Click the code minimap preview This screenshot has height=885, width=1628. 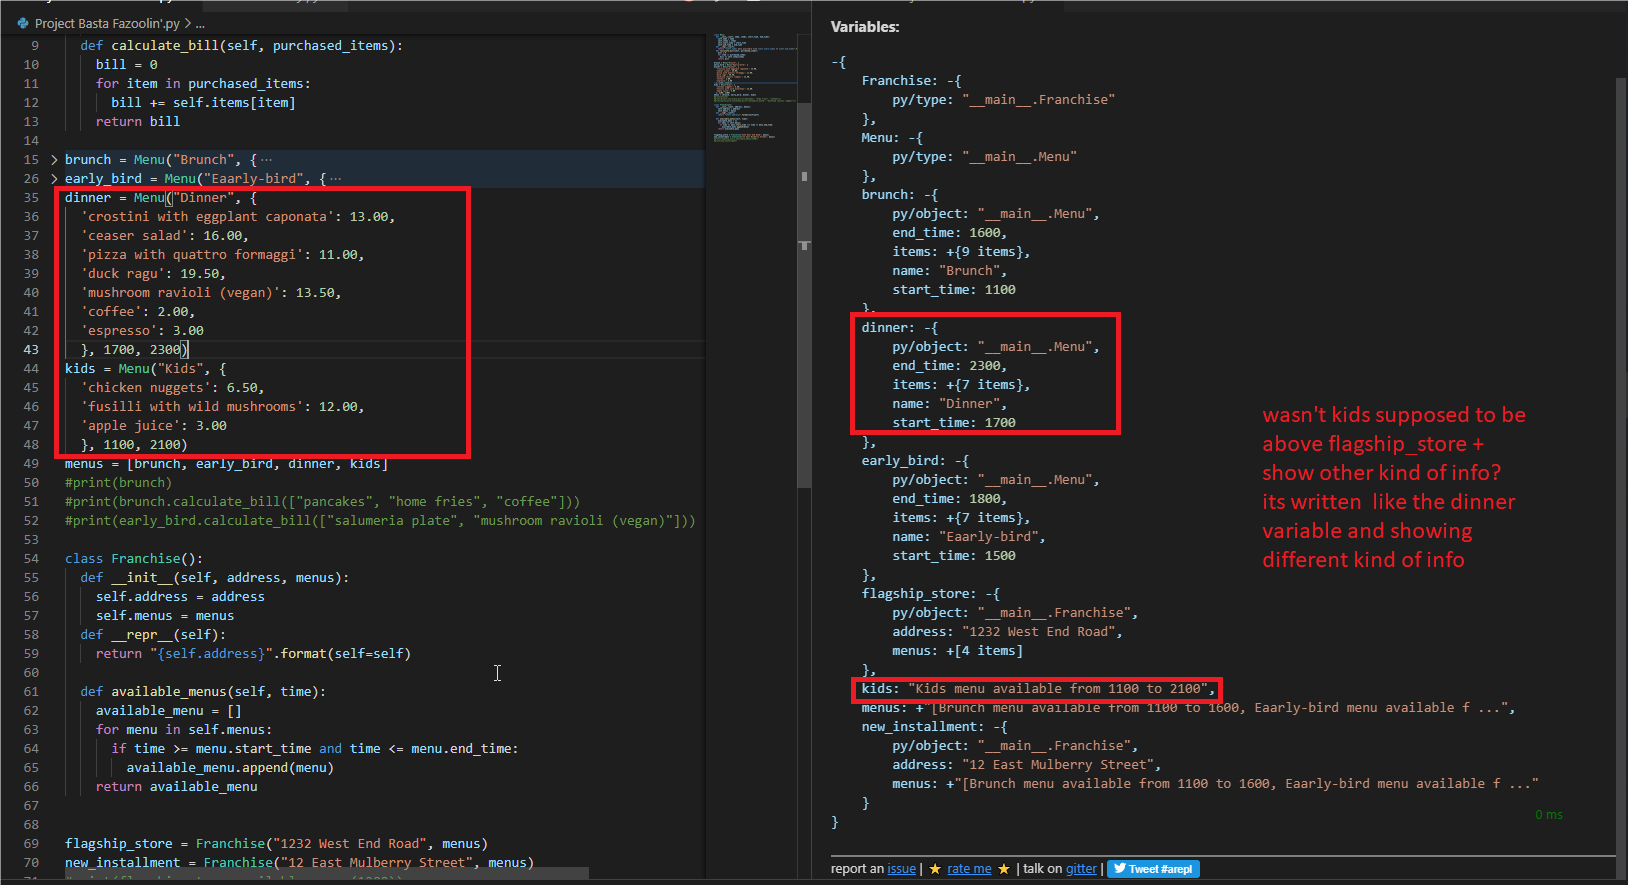[754, 88]
